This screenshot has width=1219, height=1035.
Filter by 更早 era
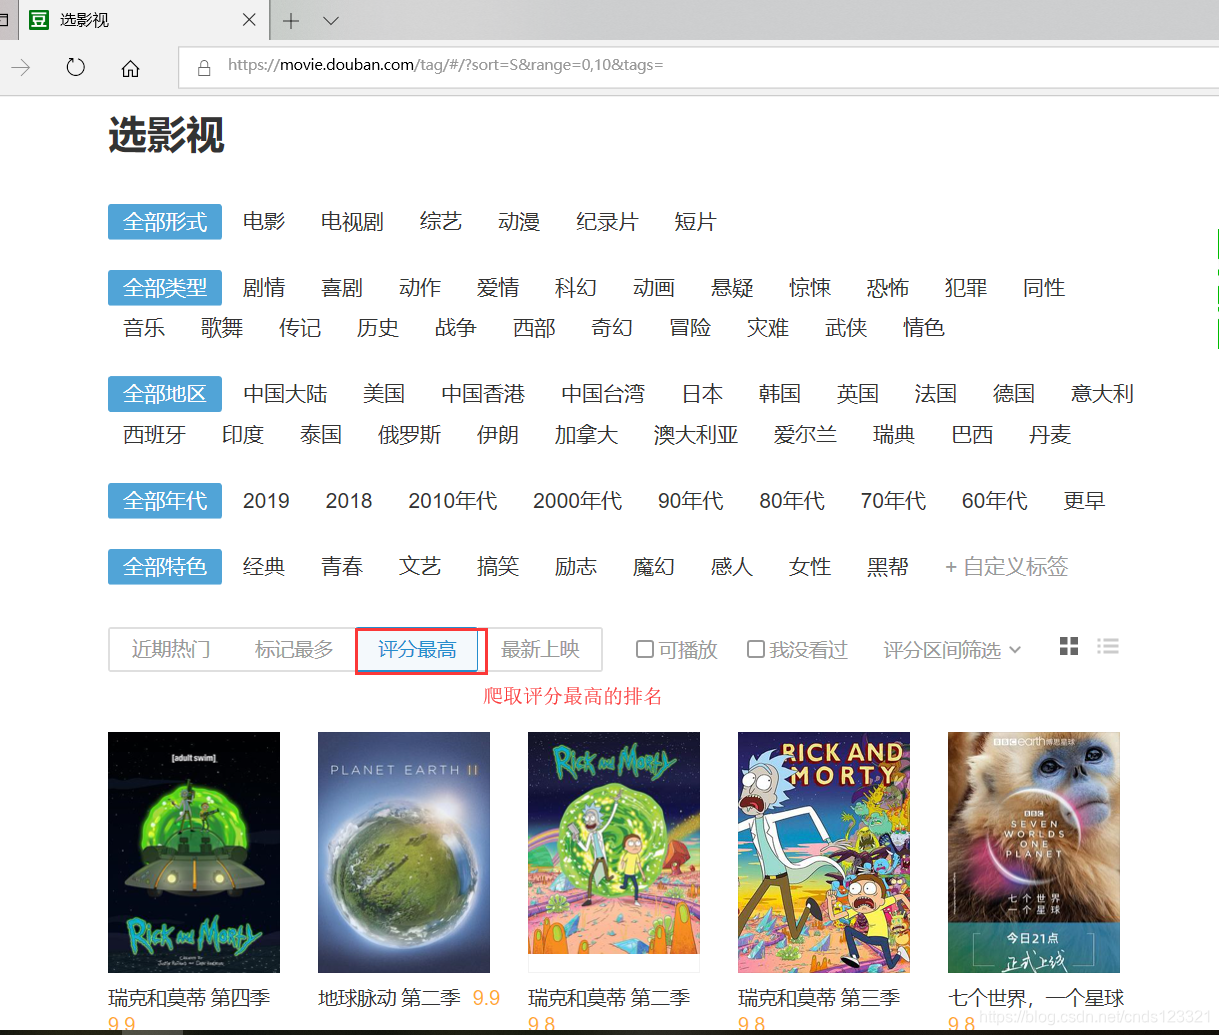(1084, 501)
